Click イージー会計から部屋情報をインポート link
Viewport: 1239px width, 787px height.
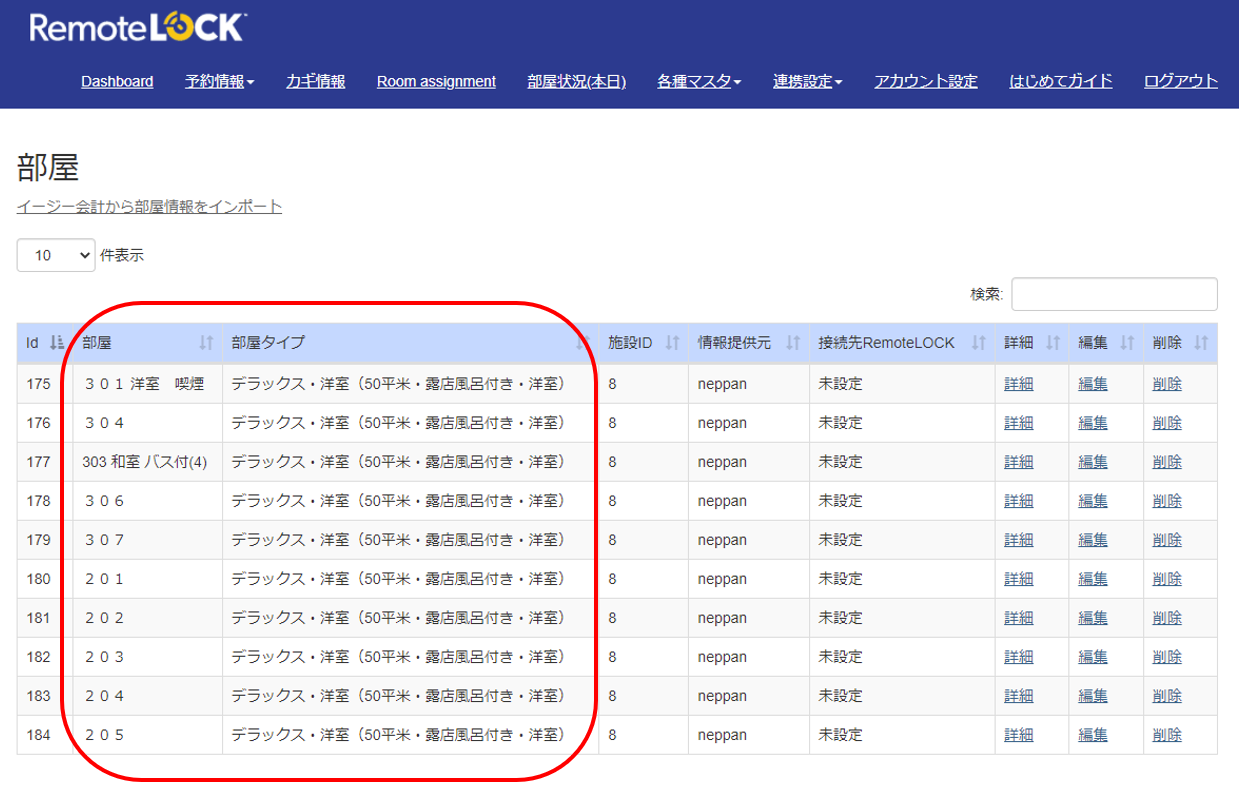point(149,206)
